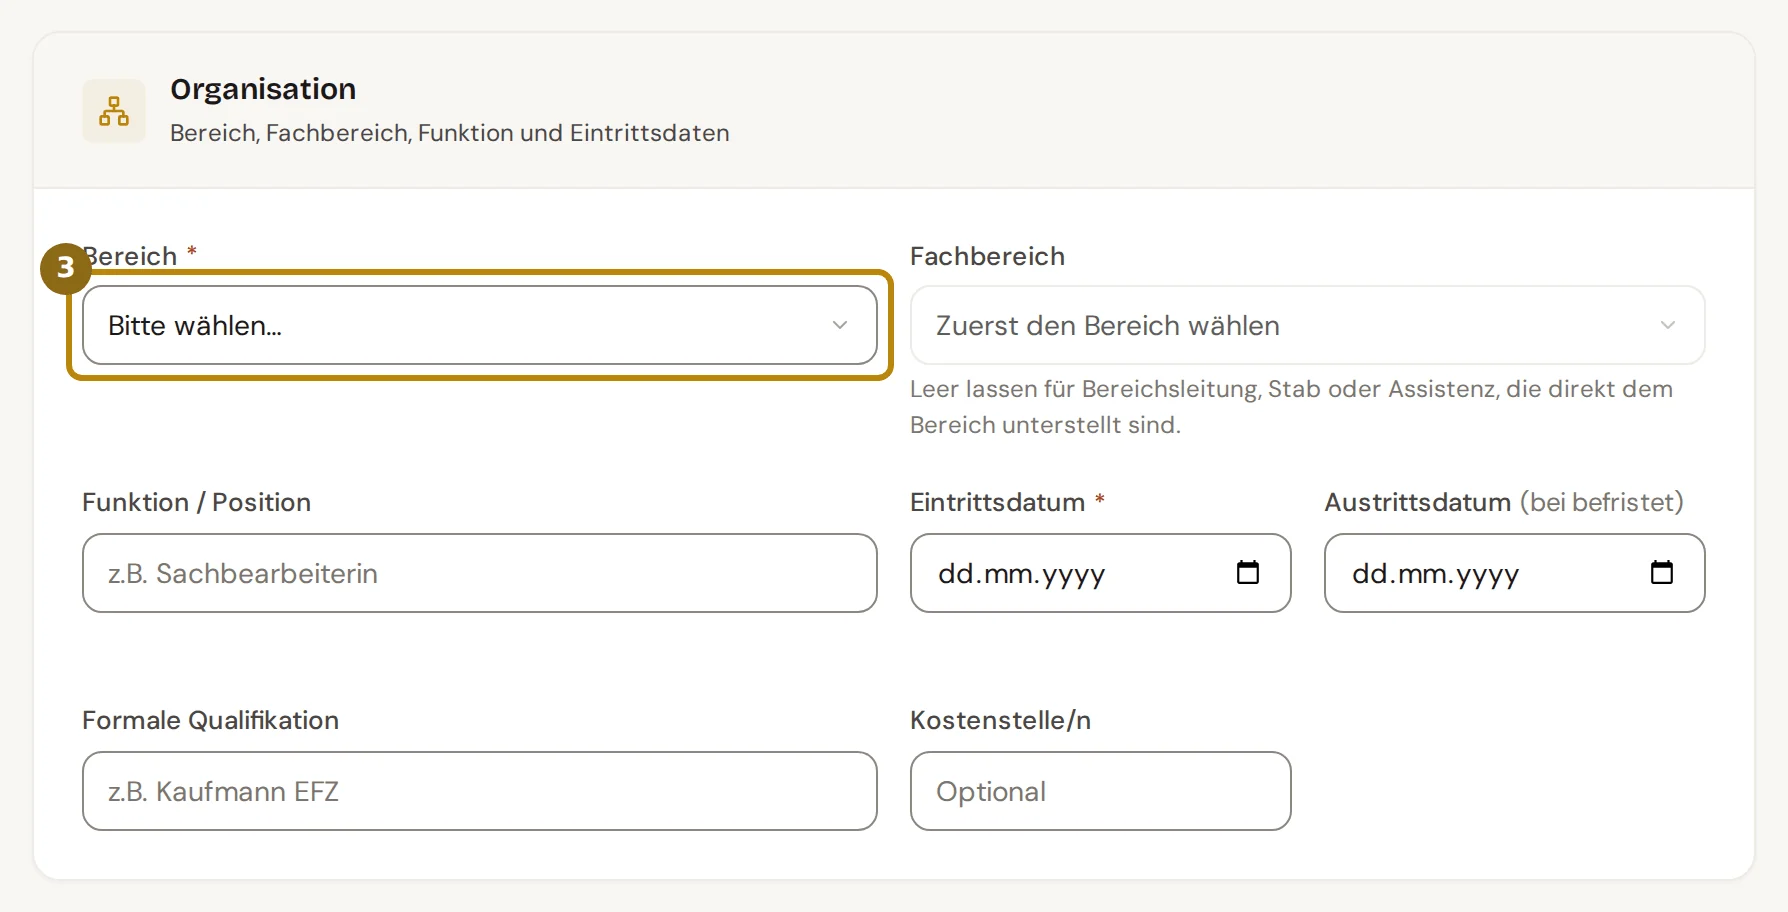Click the Kostenstelle/n input field
1788x912 pixels.
point(1100,791)
